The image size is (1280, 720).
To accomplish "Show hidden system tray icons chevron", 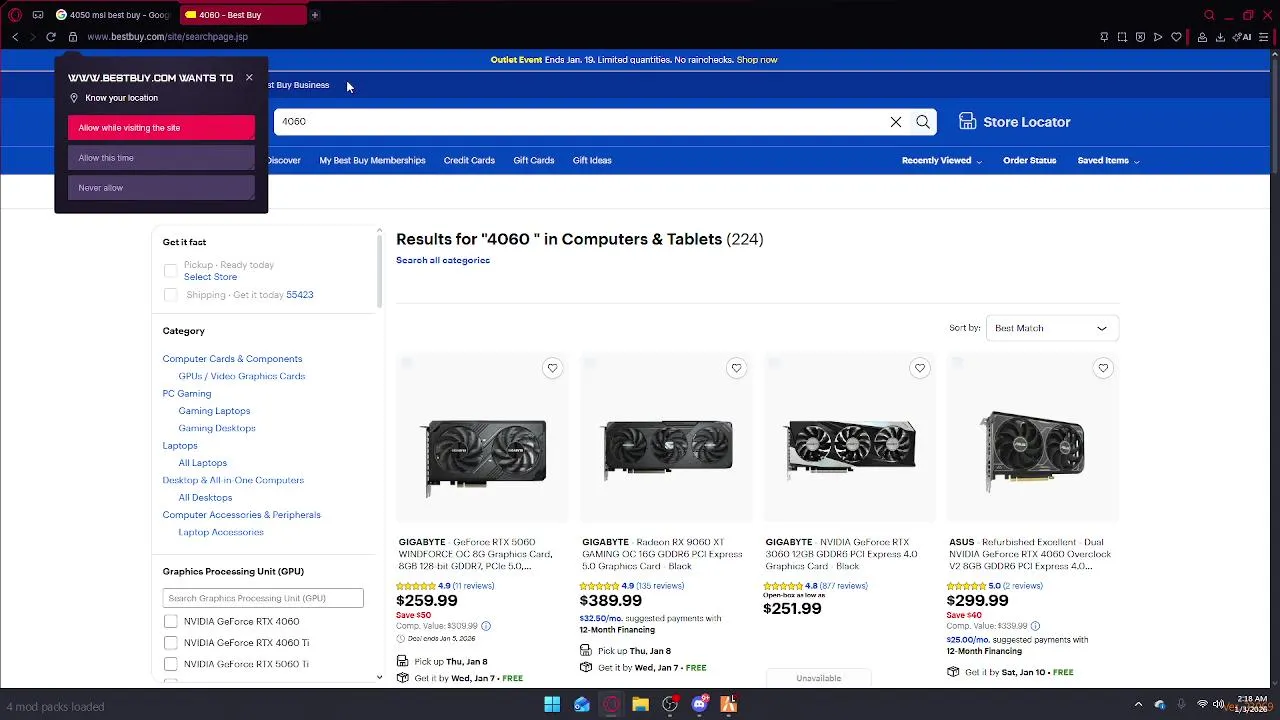I will coord(1138,705).
